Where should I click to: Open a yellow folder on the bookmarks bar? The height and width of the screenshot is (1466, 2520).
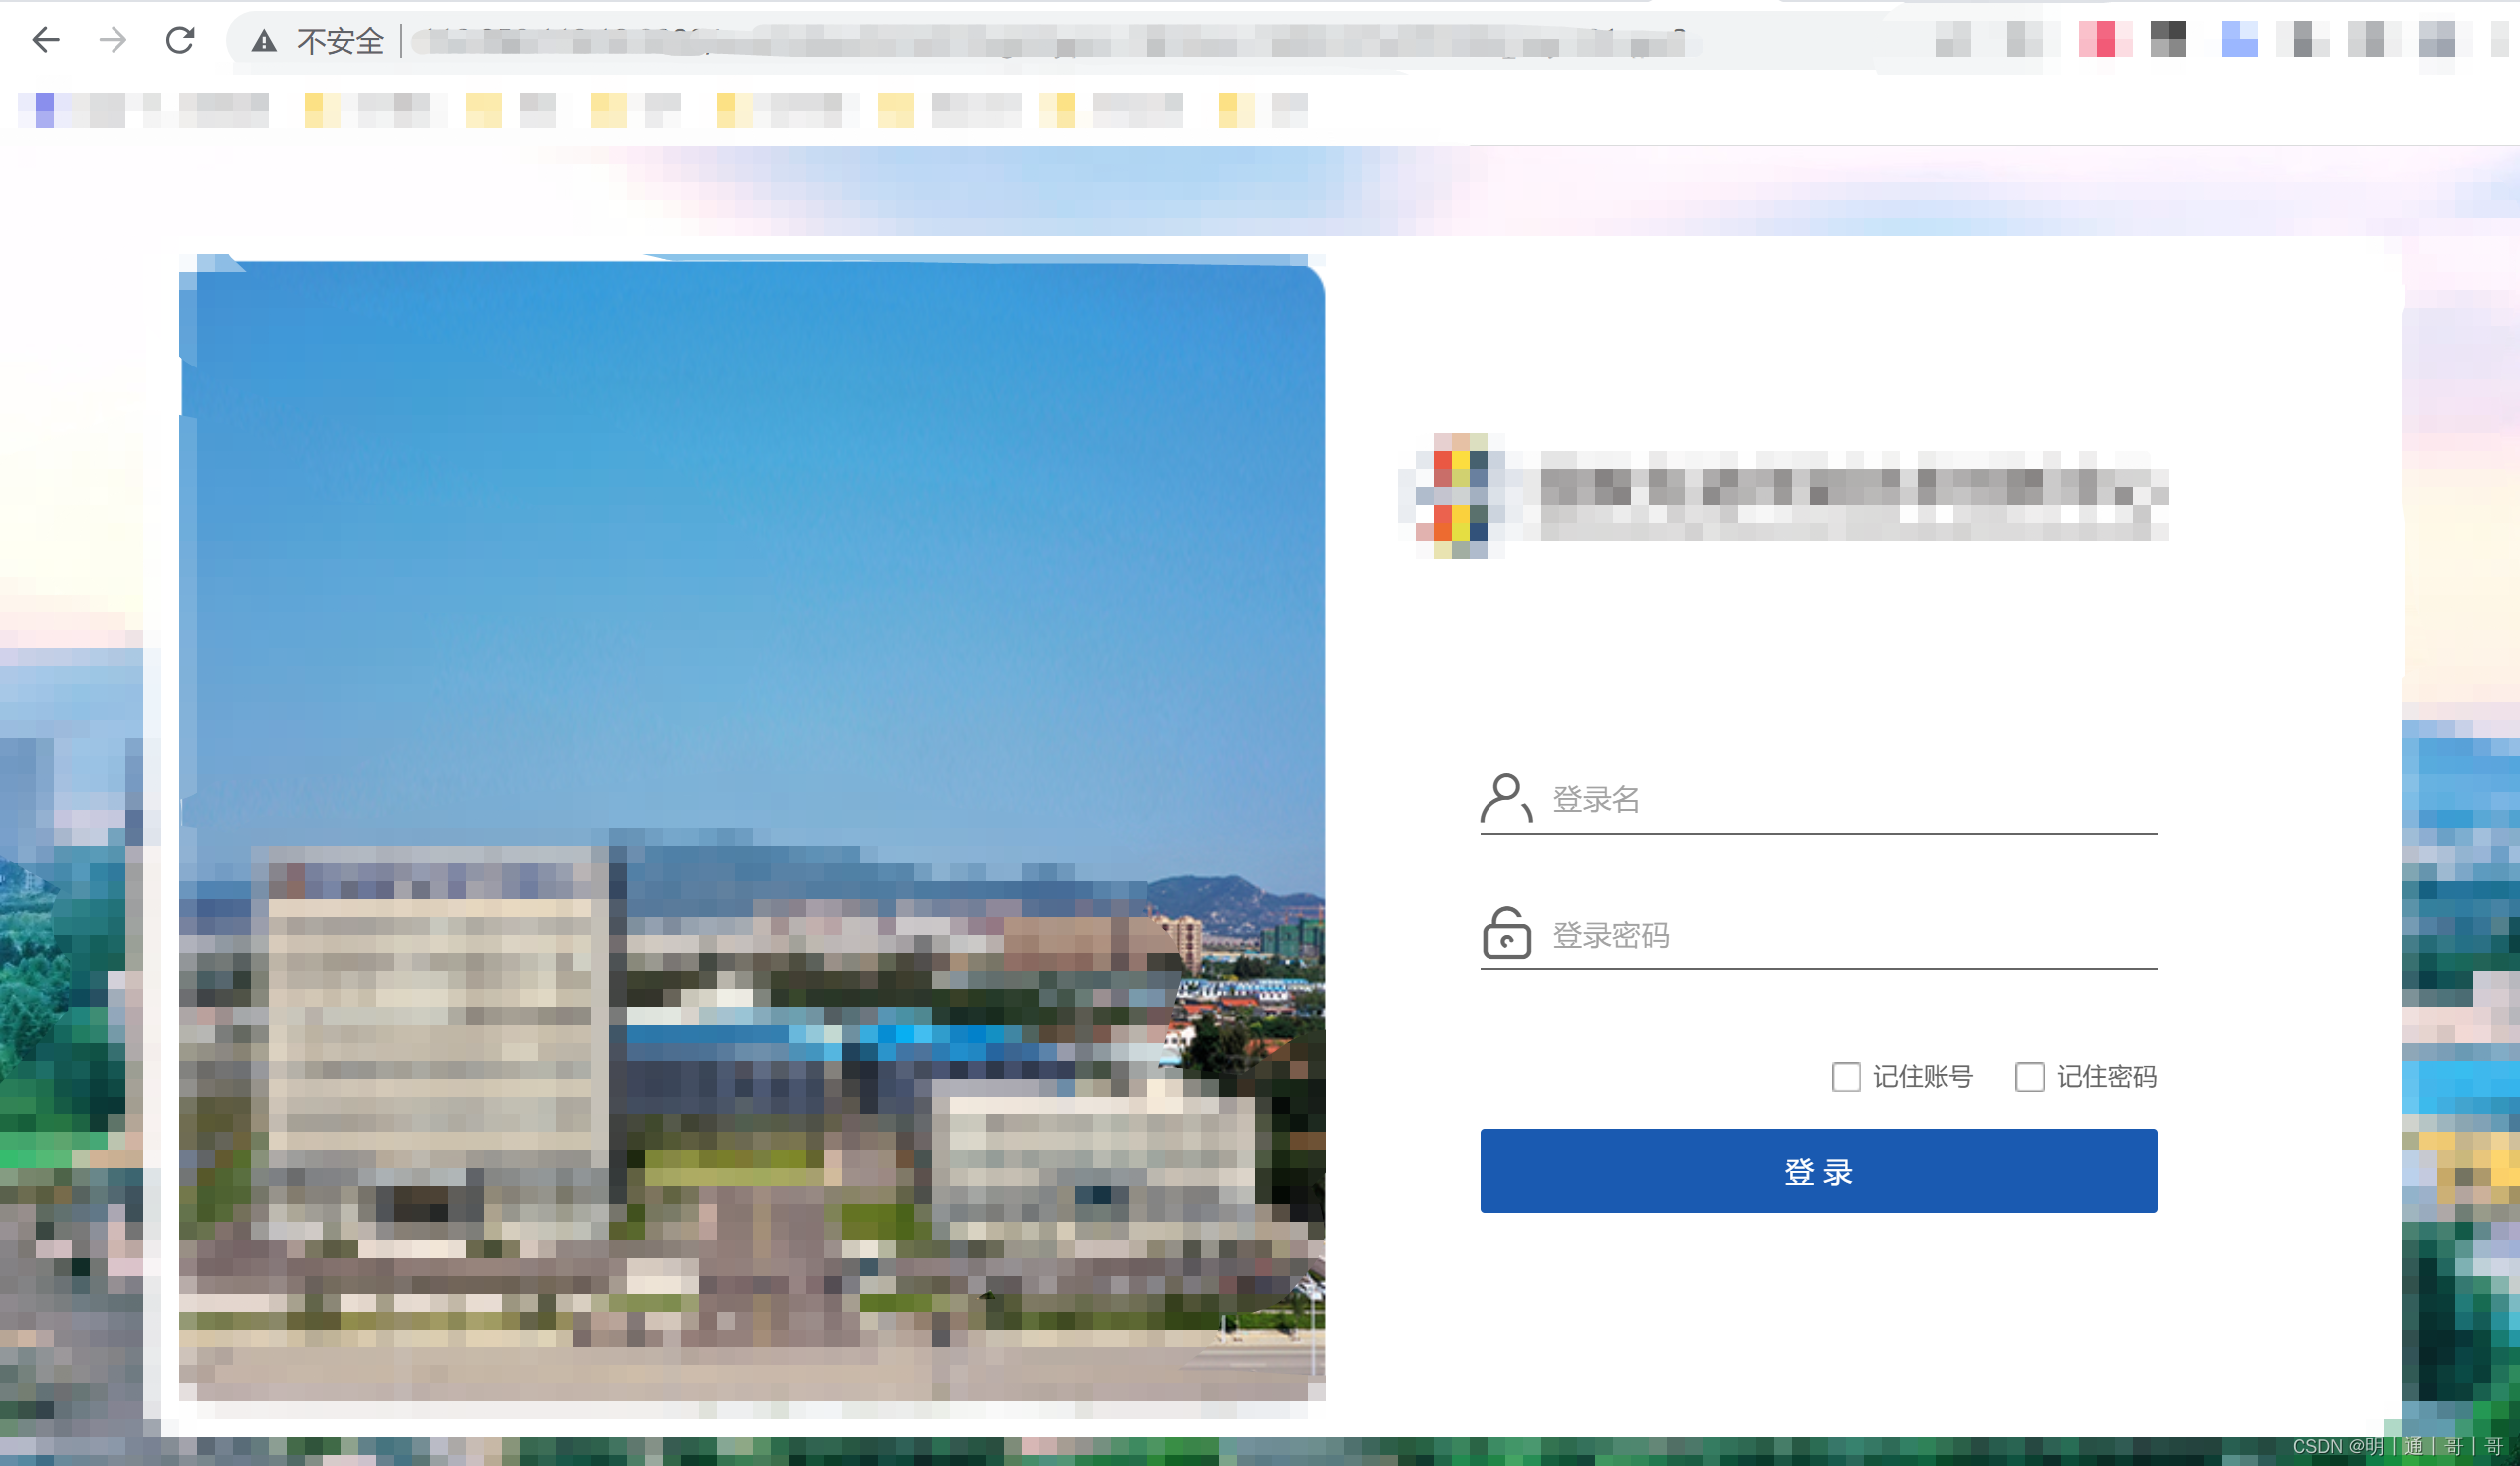click(315, 108)
